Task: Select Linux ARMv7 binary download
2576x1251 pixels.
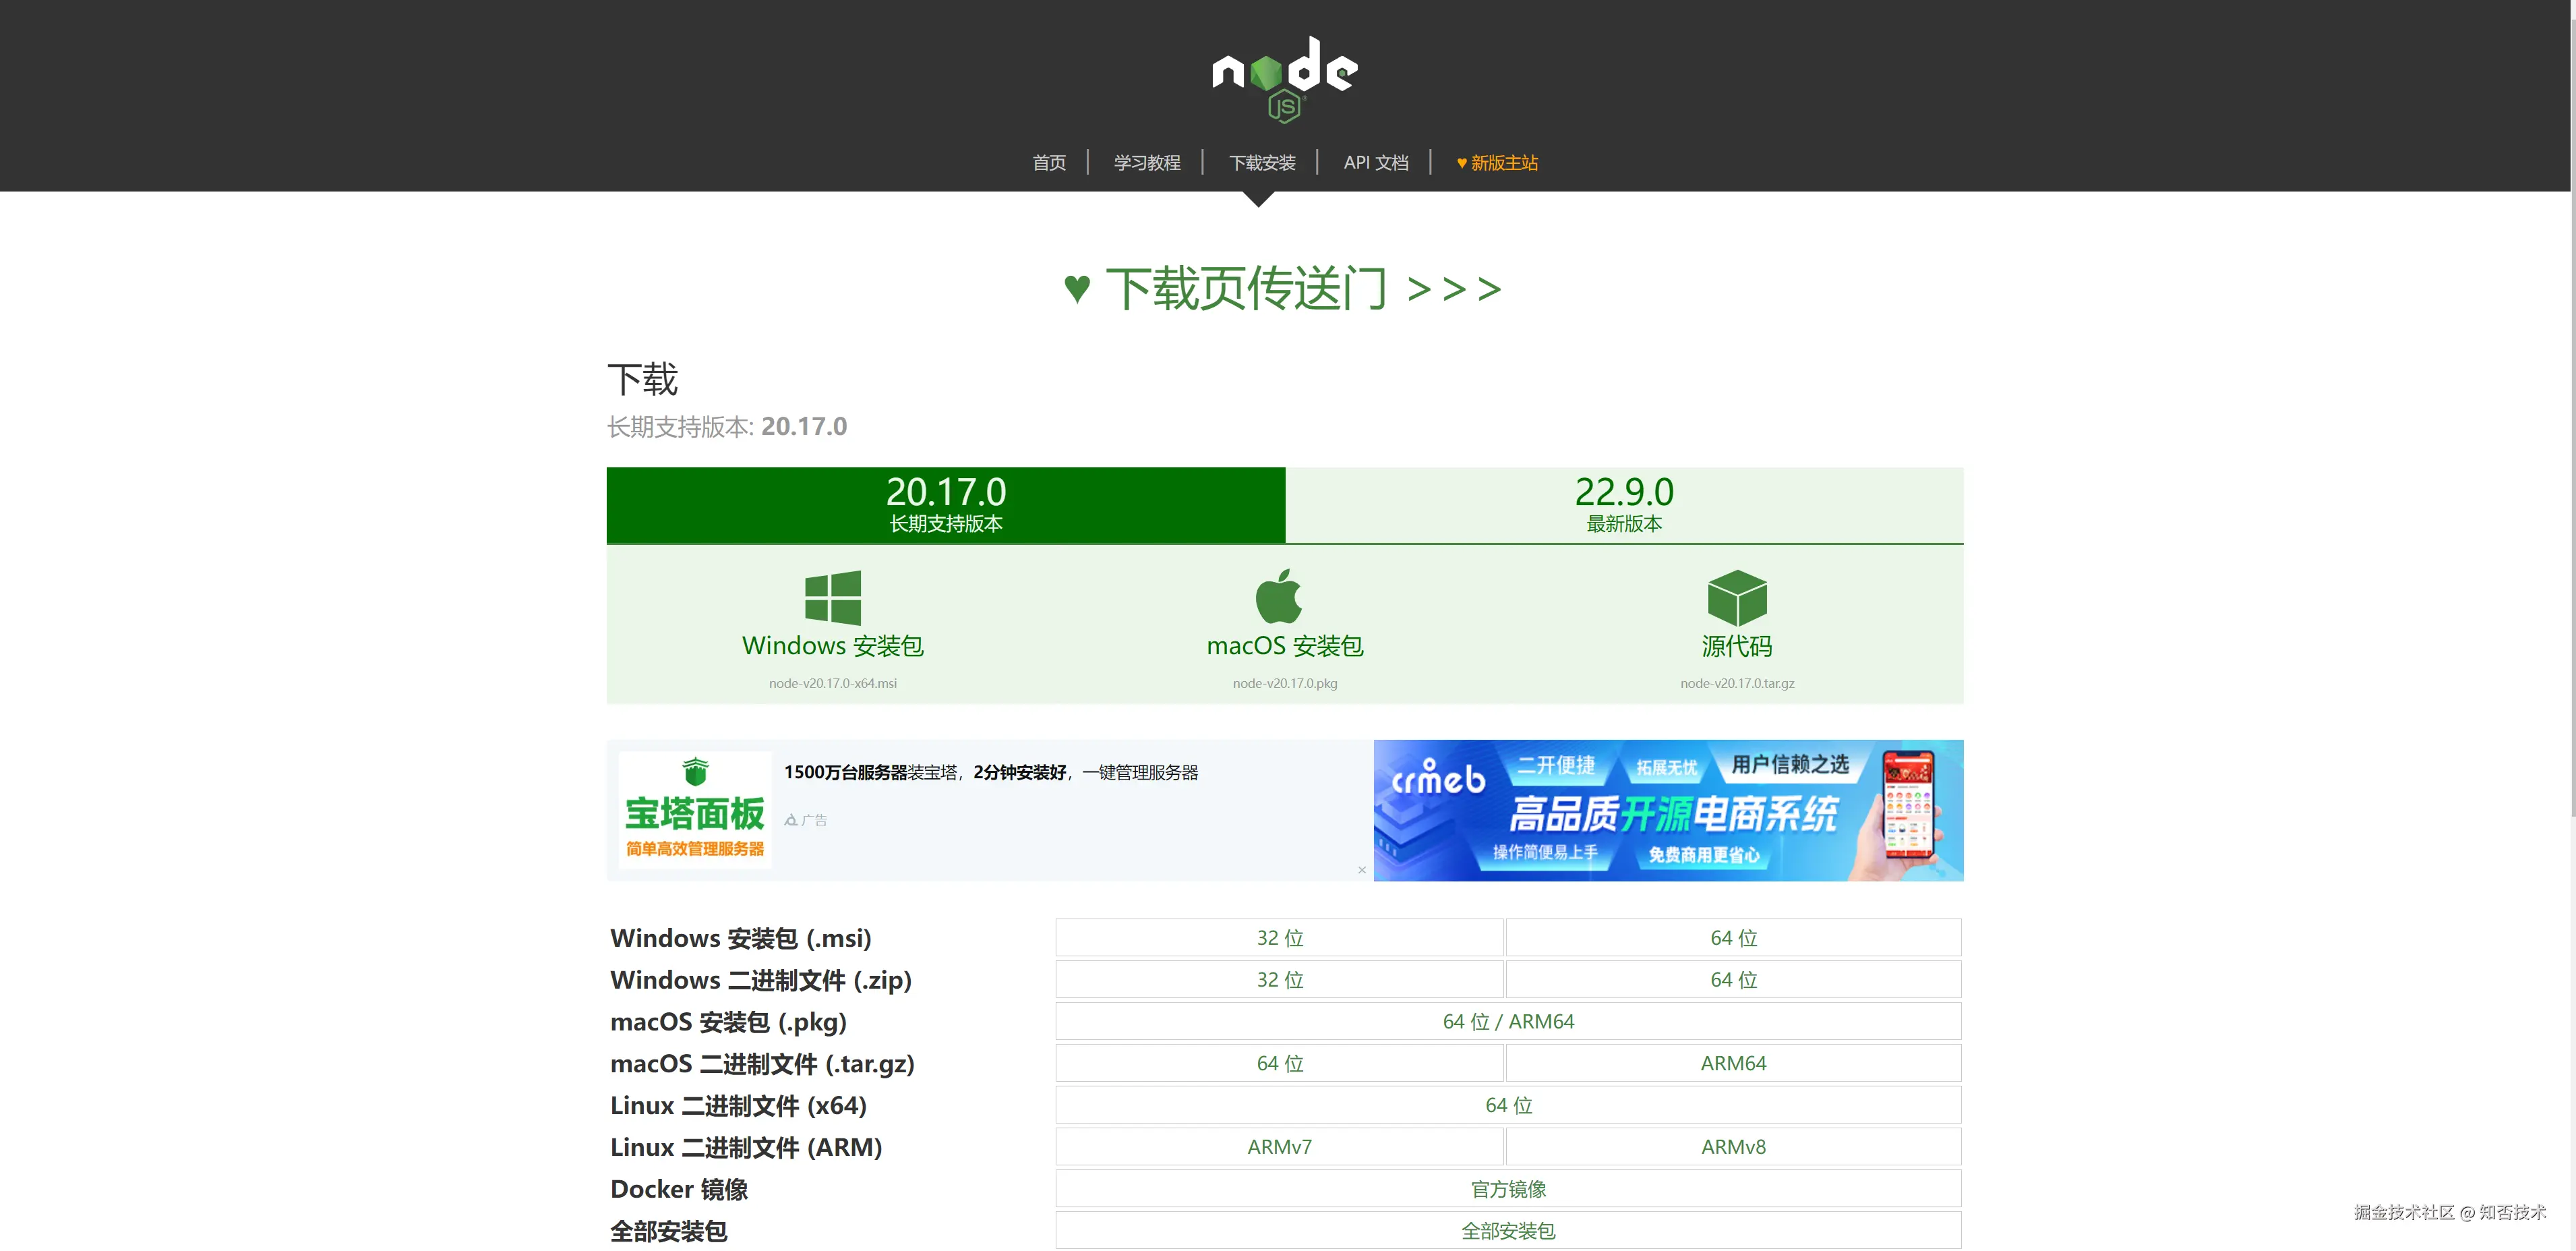Action: pyautogui.click(x=1279, y=1147)
